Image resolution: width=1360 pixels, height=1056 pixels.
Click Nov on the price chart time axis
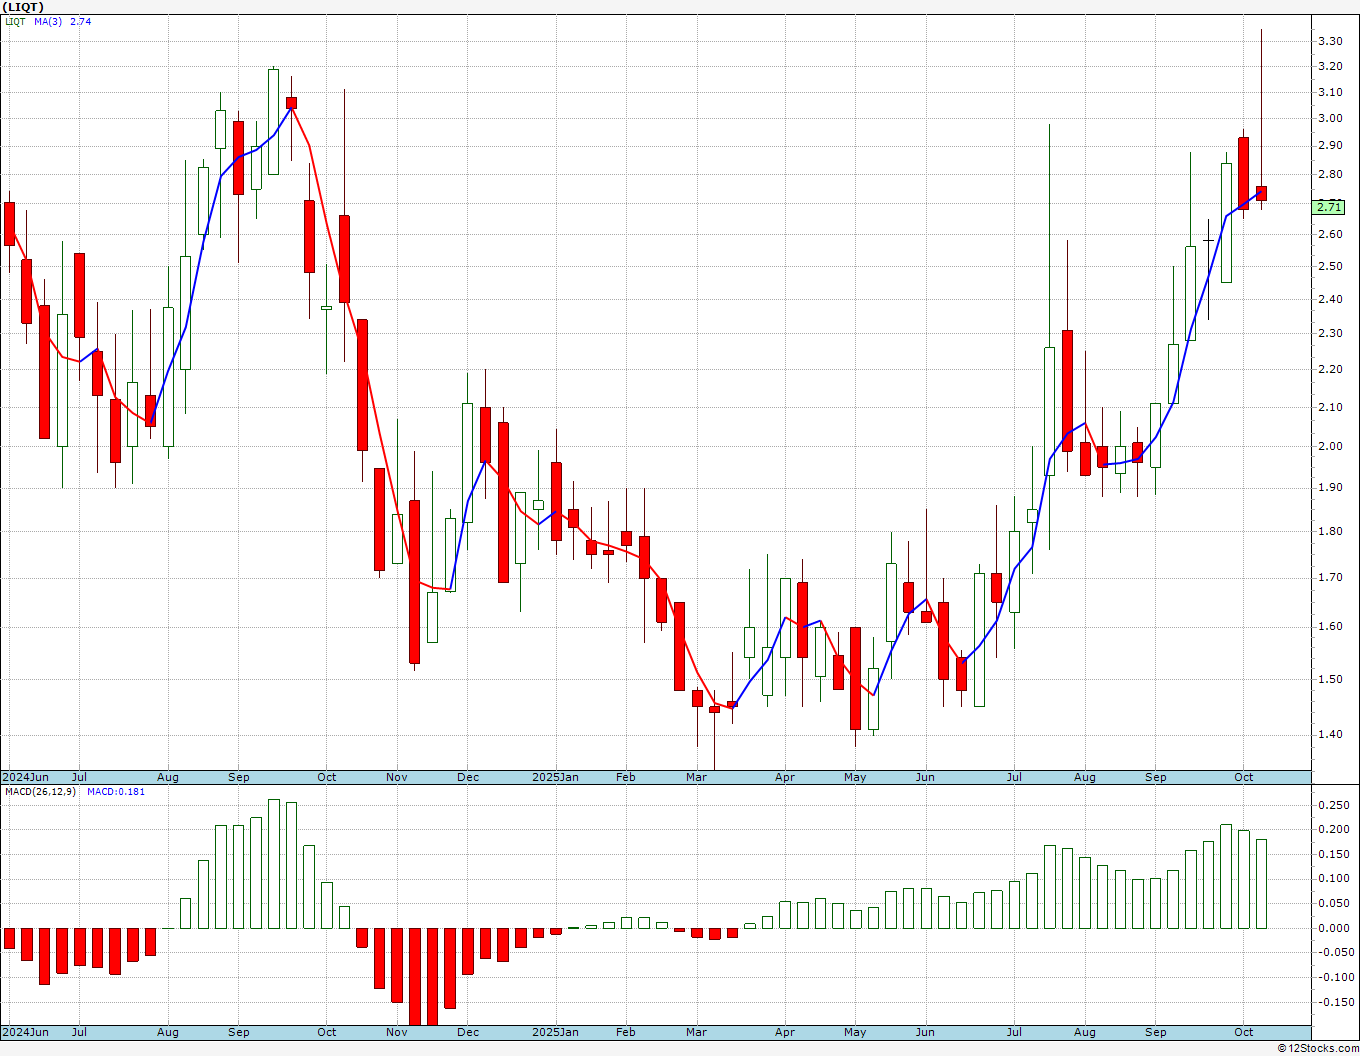click(x=397, y=777)
